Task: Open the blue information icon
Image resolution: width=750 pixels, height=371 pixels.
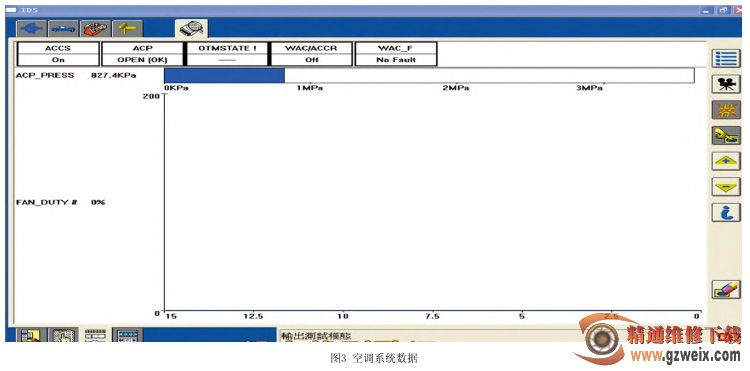Action: pyautogui.click(x=726, y=212)
